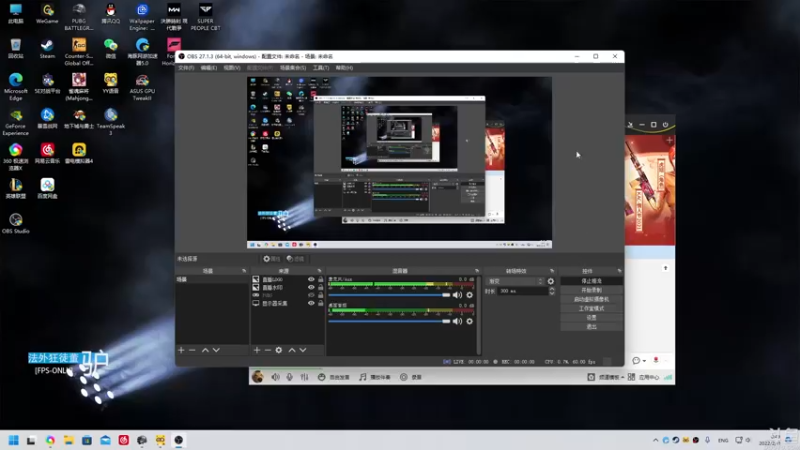The image size is (800, 450).
Task: Open the Help menu in OBS
Action: pyautogui.click(x=344, y=68)
